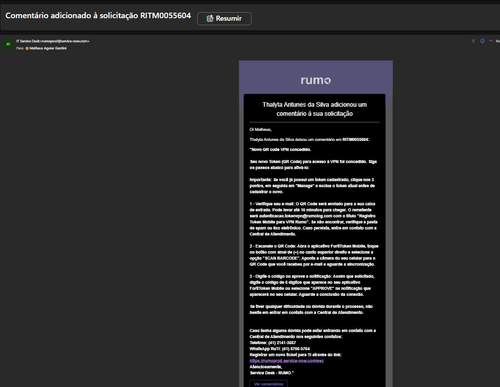
Task: Click the greeting 'Oi Matheus,'
Action: 260,129
